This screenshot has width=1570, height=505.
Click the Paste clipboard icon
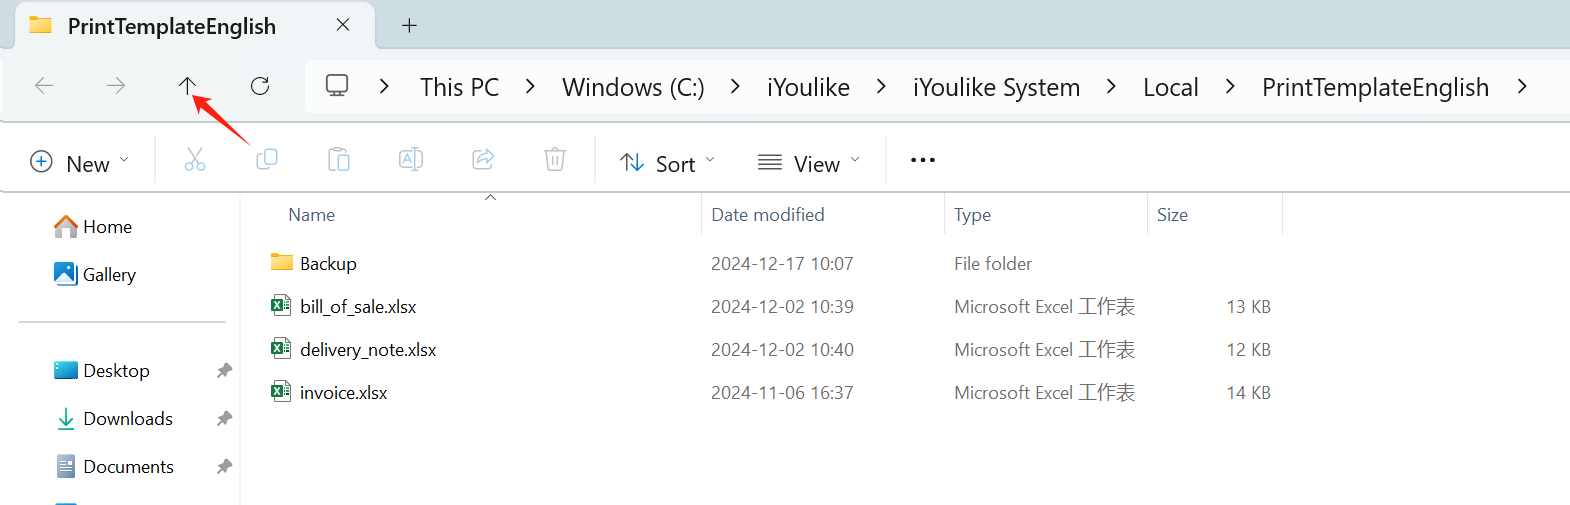pos(339,160)
